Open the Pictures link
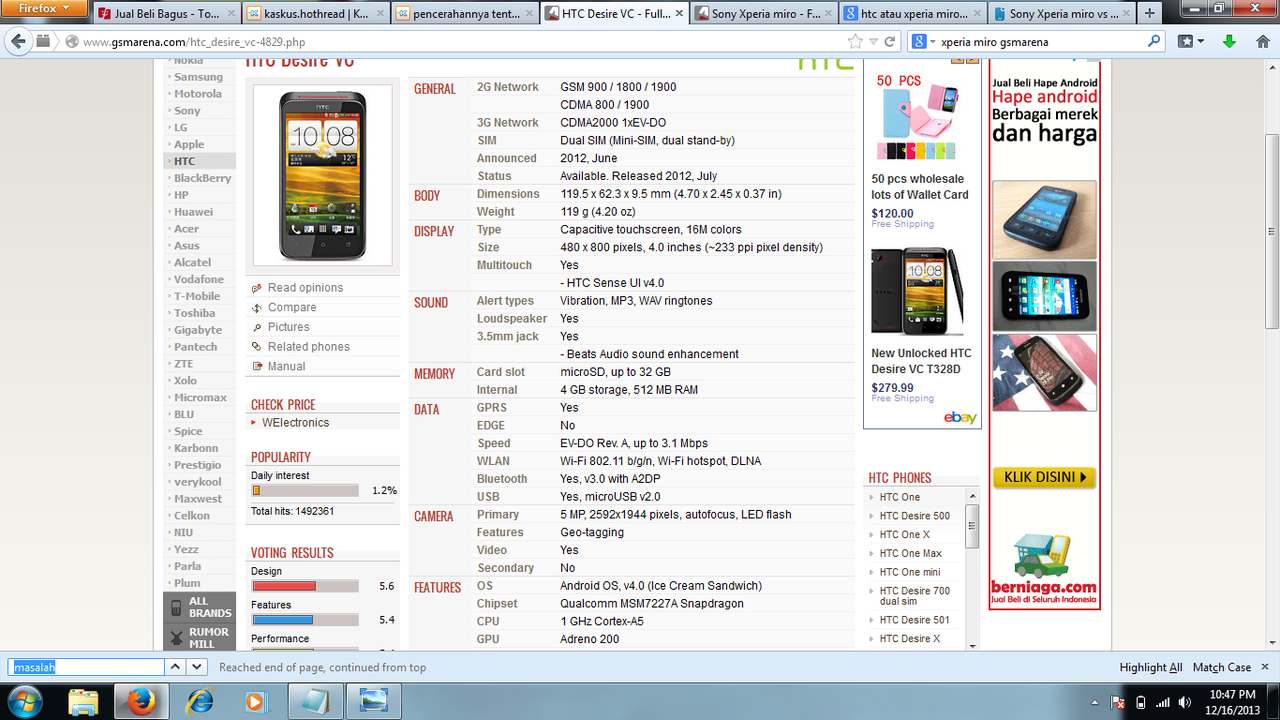This screenshot has width=1280, height=720. 289,327
